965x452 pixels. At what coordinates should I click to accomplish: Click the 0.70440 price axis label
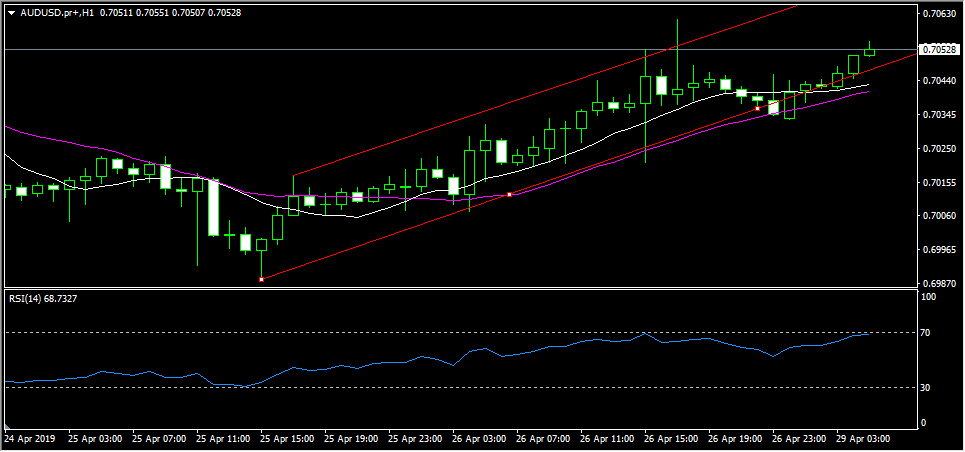point(939,81)
